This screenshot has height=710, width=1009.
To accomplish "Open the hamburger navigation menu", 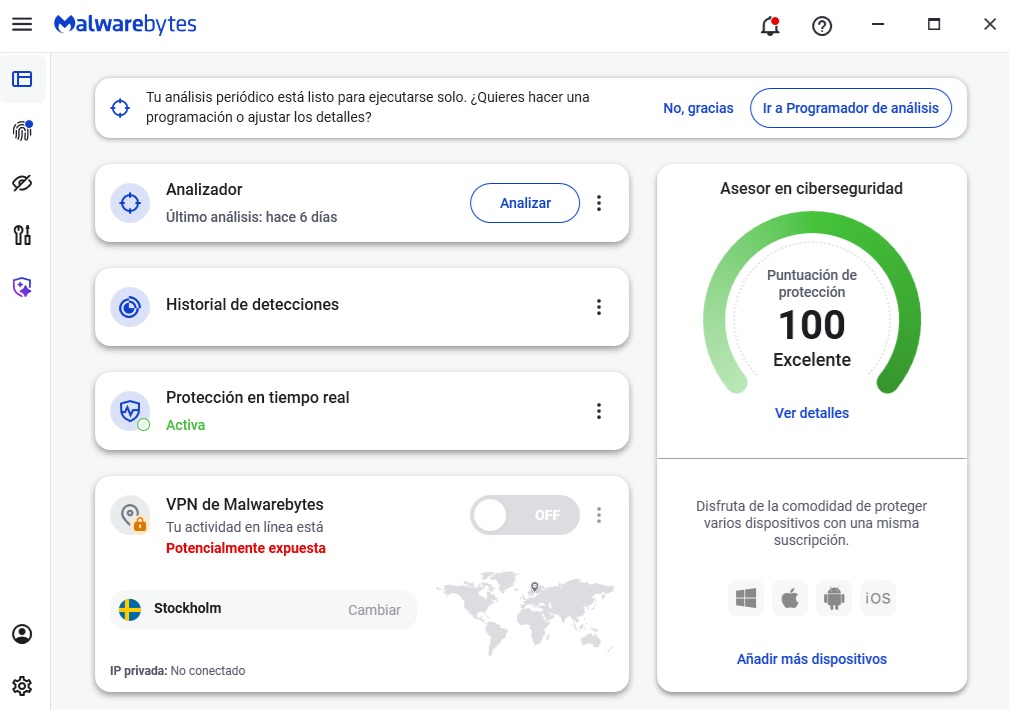I will [x=22, y=24].
